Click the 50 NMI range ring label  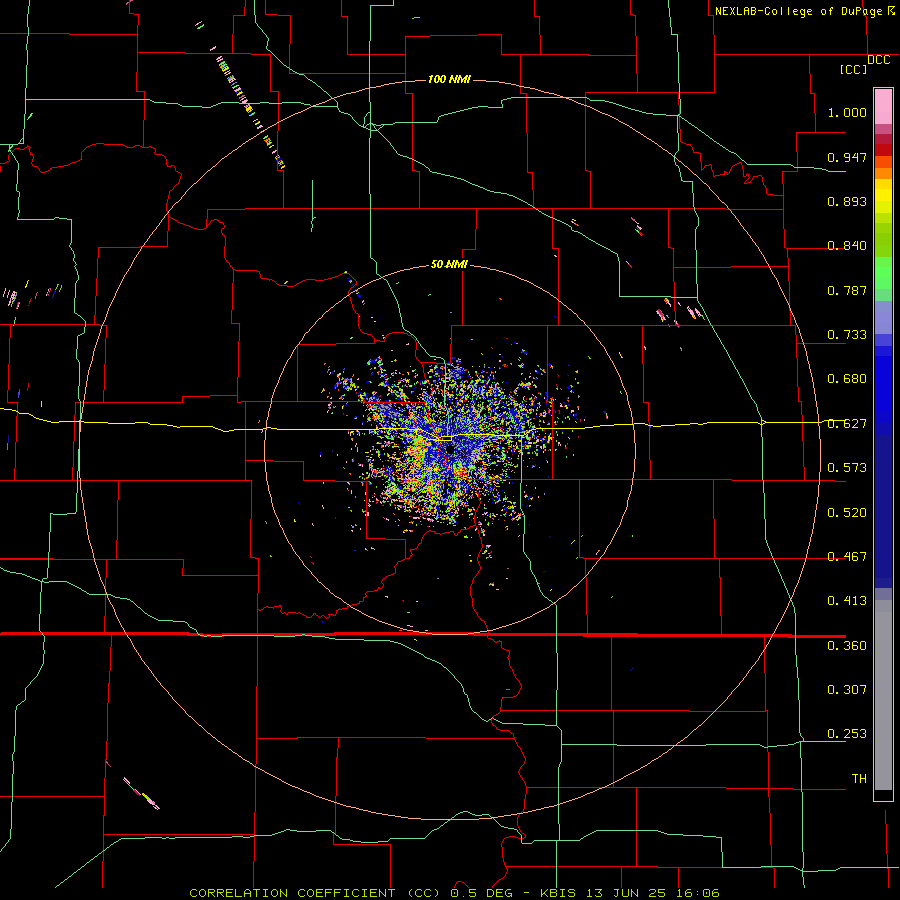pos(449,264)
